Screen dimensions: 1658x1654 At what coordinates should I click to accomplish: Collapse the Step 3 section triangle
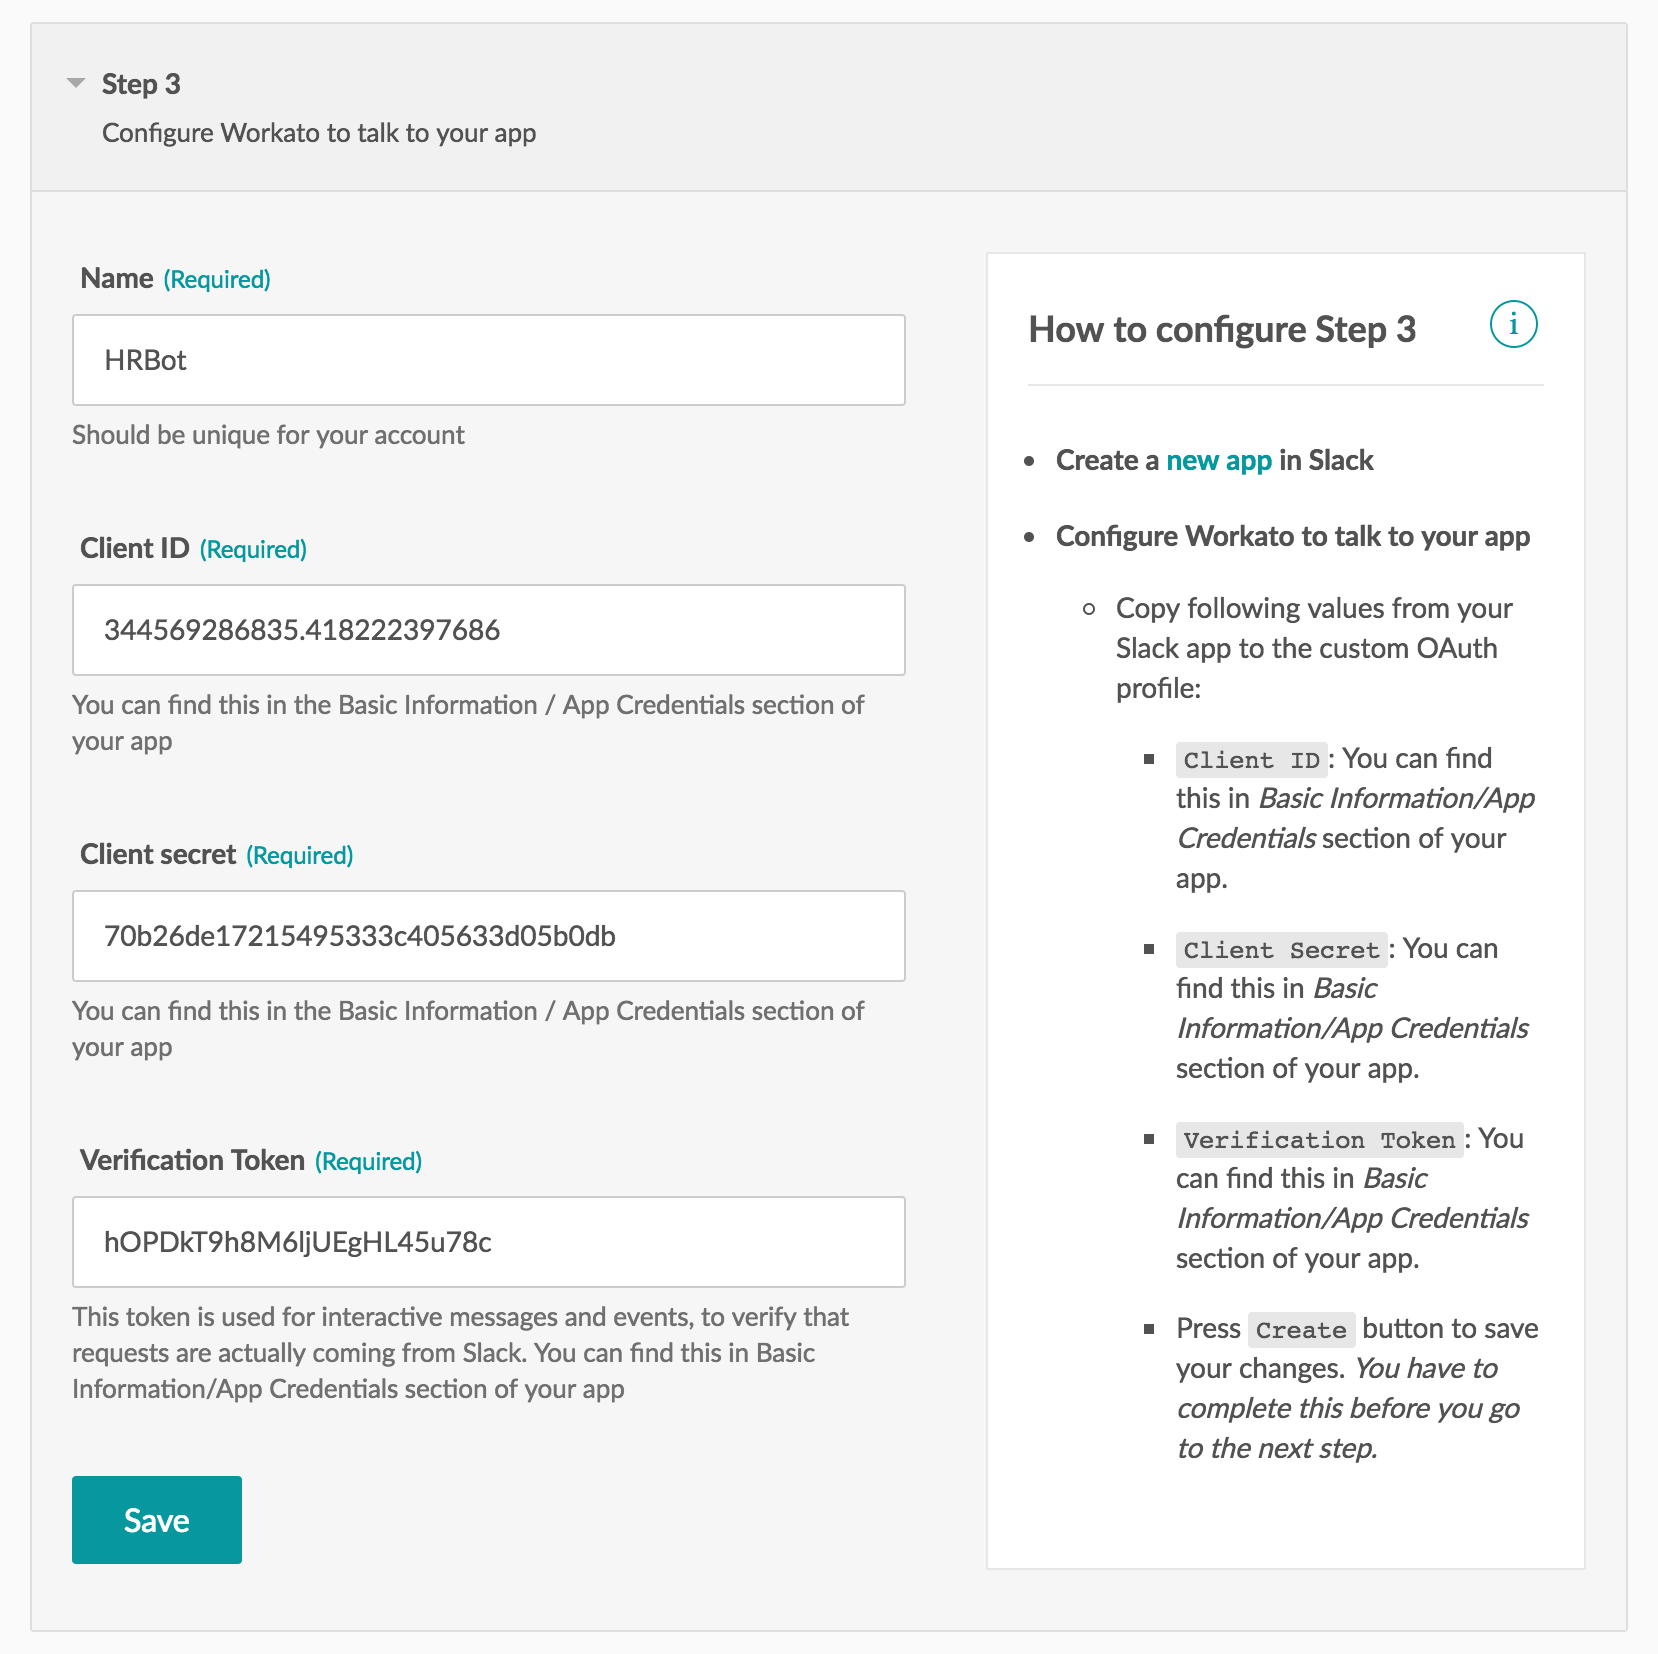76,83
